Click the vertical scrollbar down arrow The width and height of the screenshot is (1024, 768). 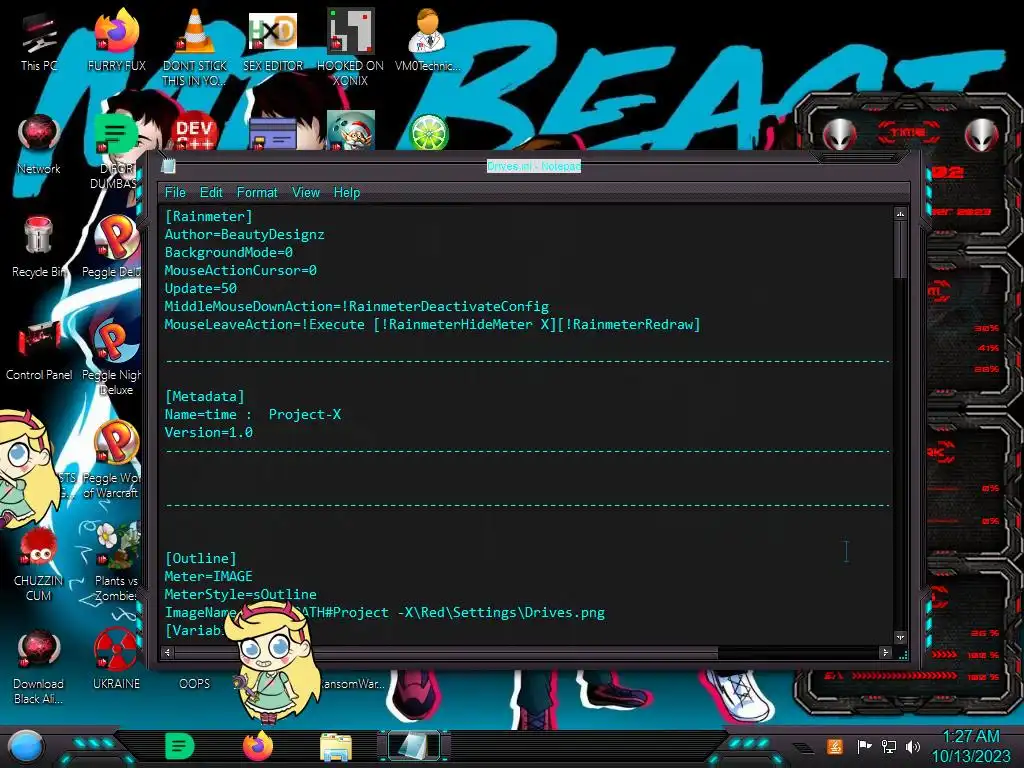pyautogui.click(x=900, y=637)
